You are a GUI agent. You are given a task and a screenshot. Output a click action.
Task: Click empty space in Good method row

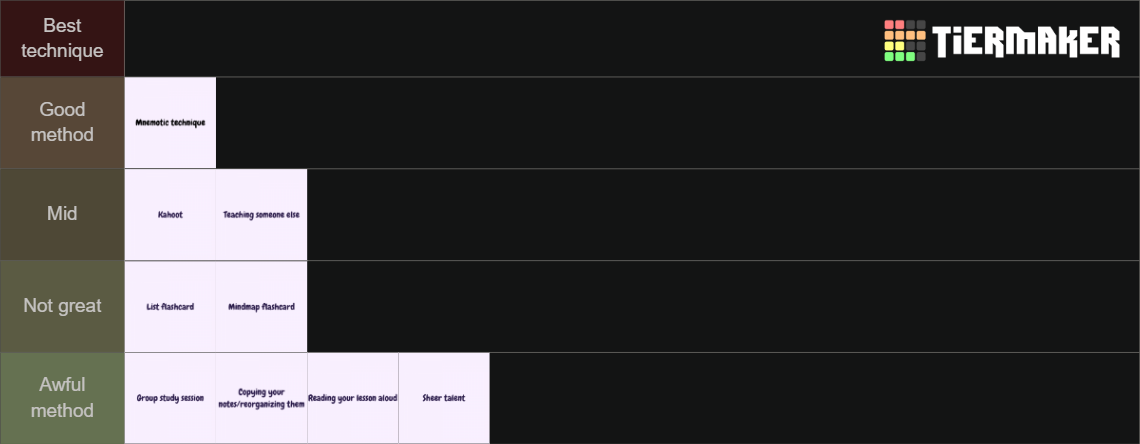pyautogui.click(x=678, y=123)
